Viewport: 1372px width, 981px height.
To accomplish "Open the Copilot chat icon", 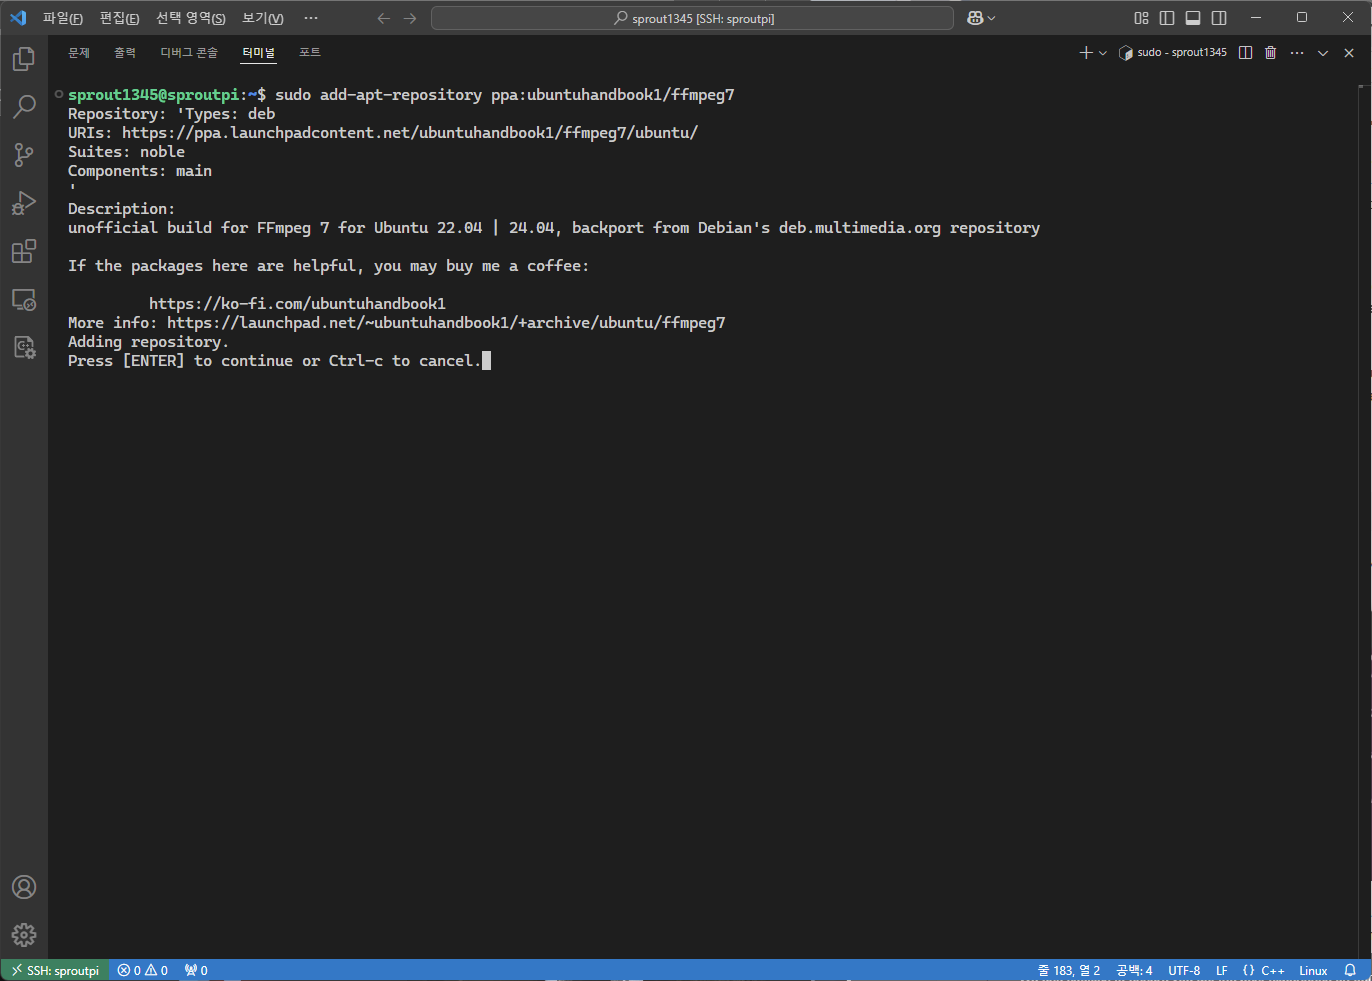I will click(975, 18).
